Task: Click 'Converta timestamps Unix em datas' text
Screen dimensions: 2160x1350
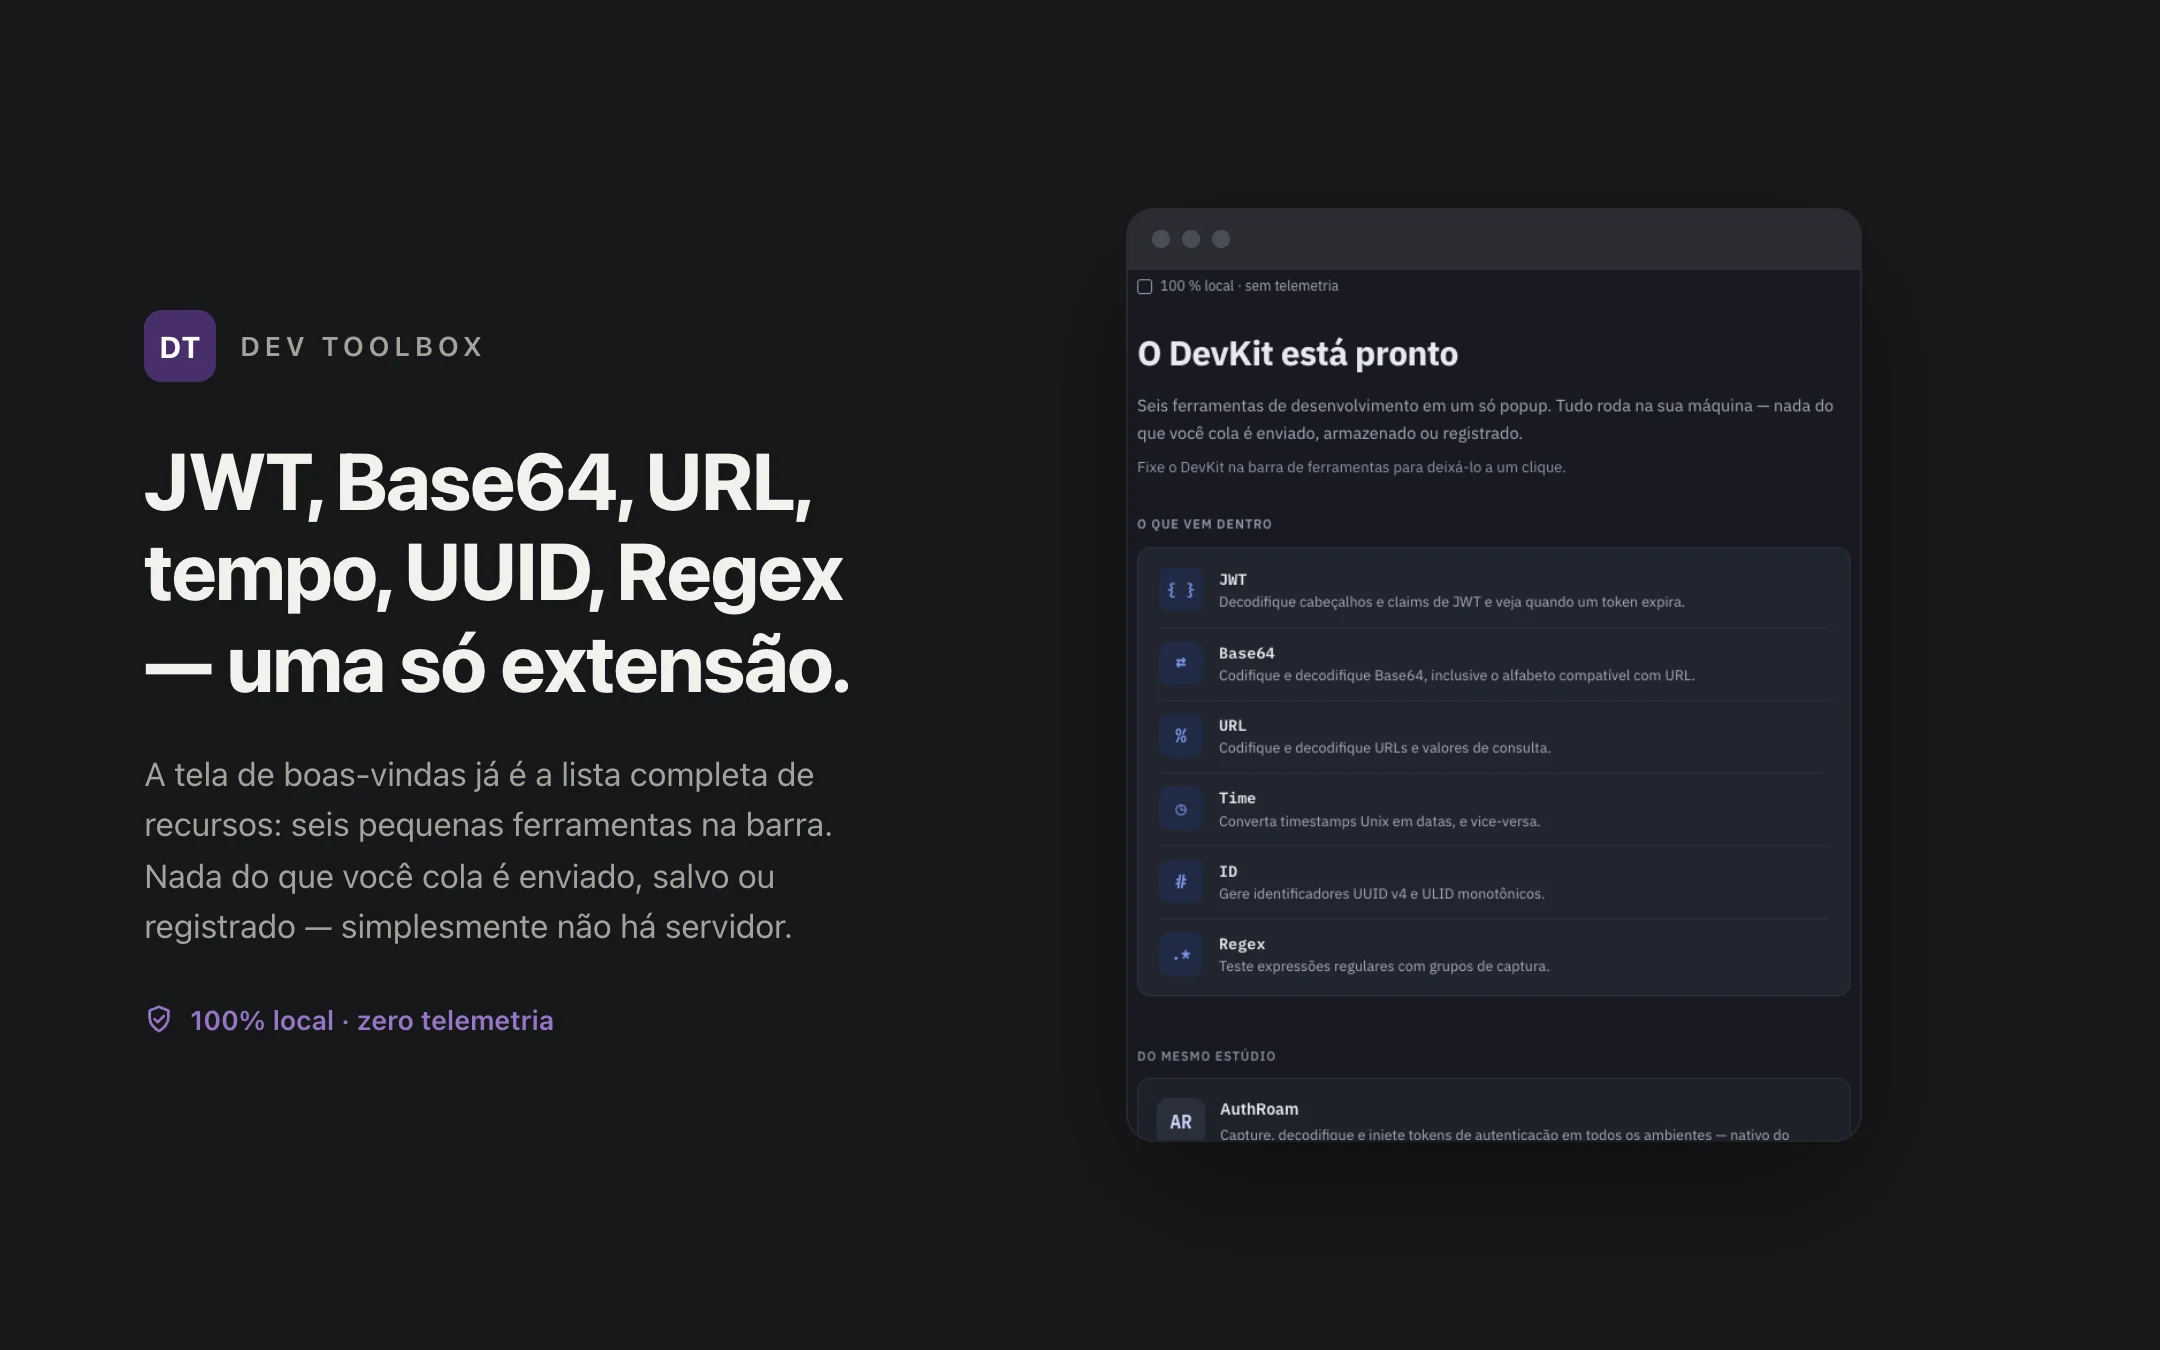Action: click(1380, 821)
